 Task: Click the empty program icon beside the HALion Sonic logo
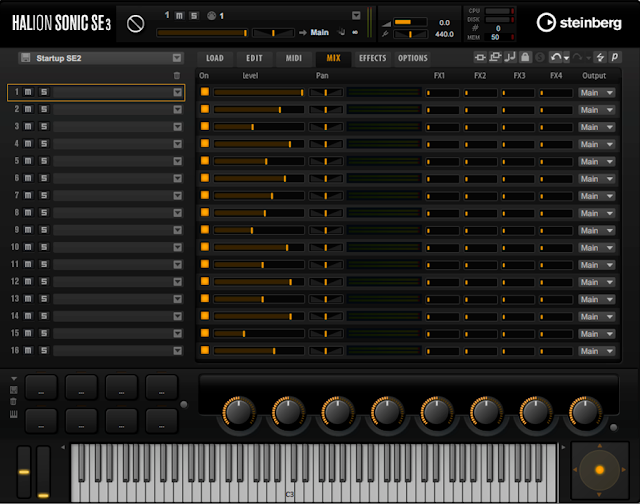pyautogui.click(x=135, y=24)
